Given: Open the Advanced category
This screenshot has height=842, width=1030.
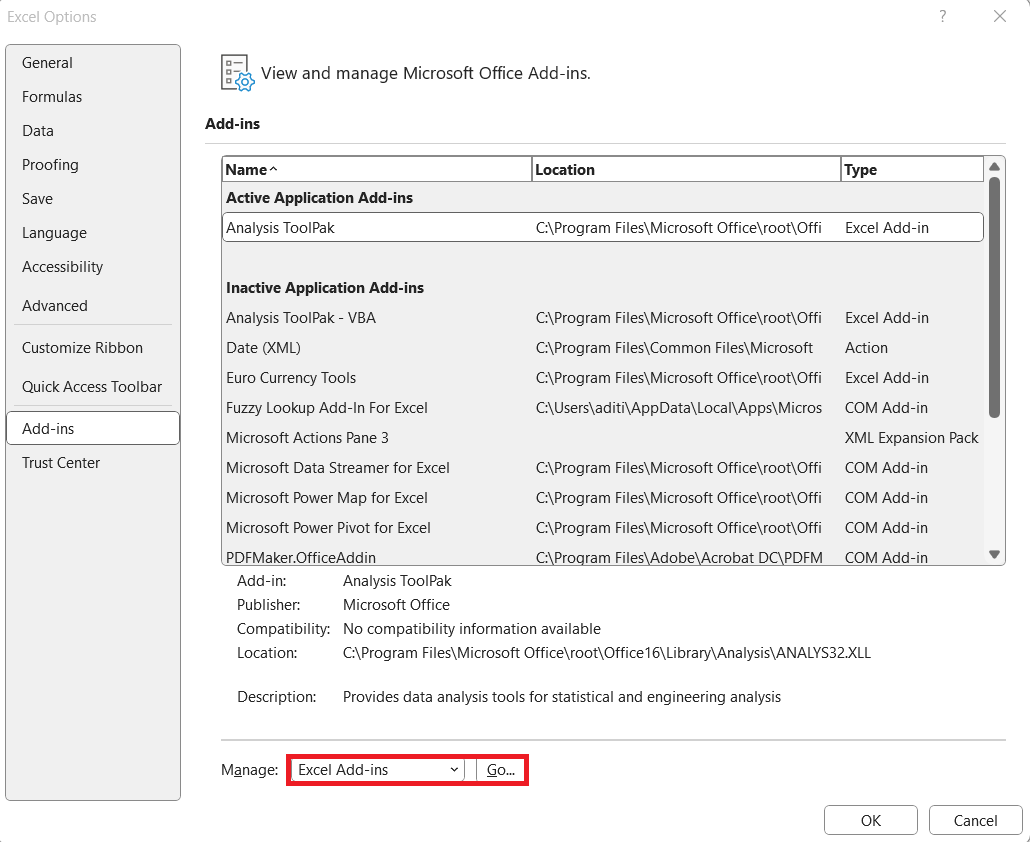Looking at the screenshot, I should (93, 305).
